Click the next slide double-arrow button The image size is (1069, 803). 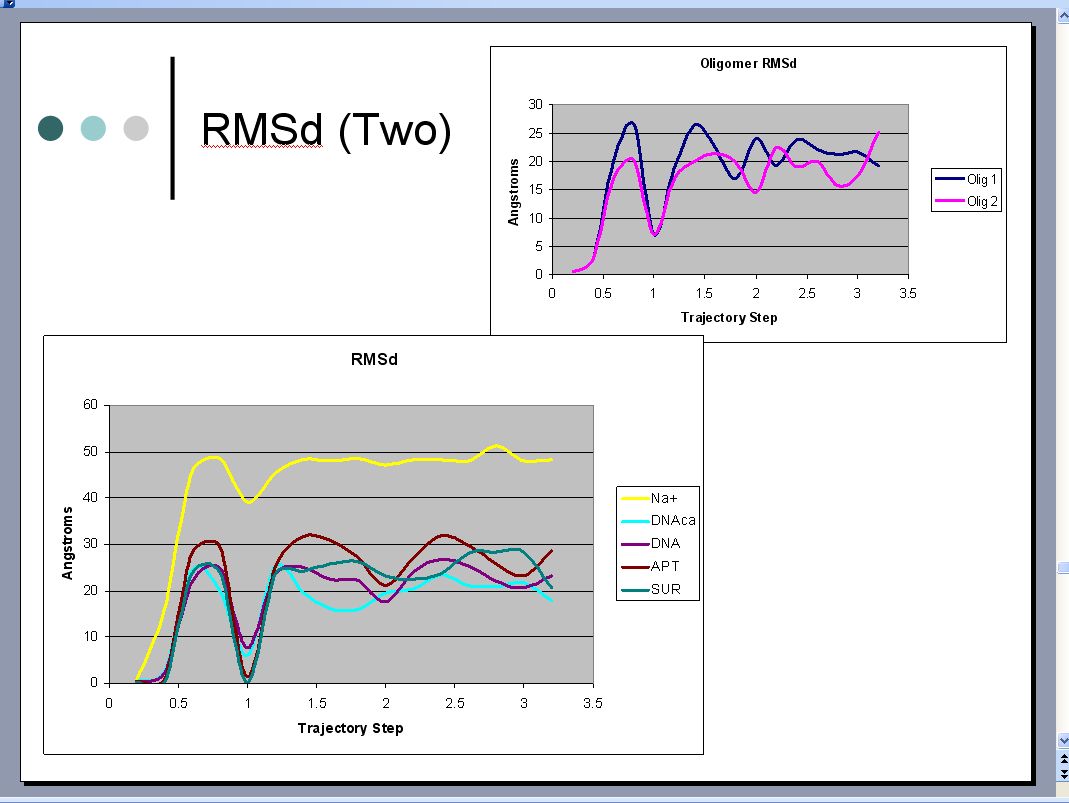click(1063, 775)
